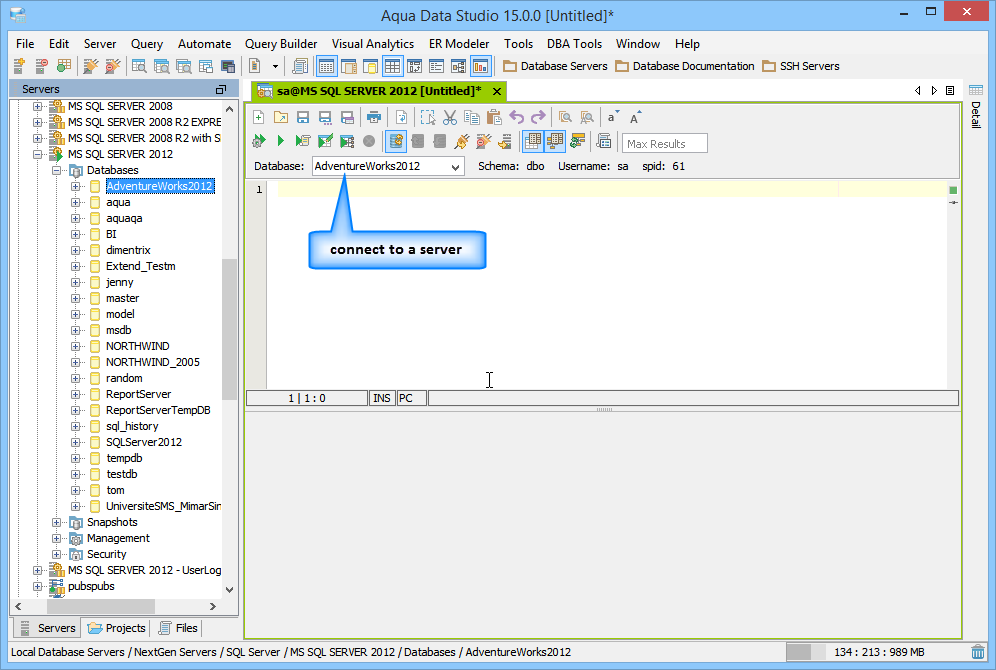Click the main toolbar Disconnect plug icon
Image resolution: width=996 pixels, height=670 pixels.
click(112, 65)
